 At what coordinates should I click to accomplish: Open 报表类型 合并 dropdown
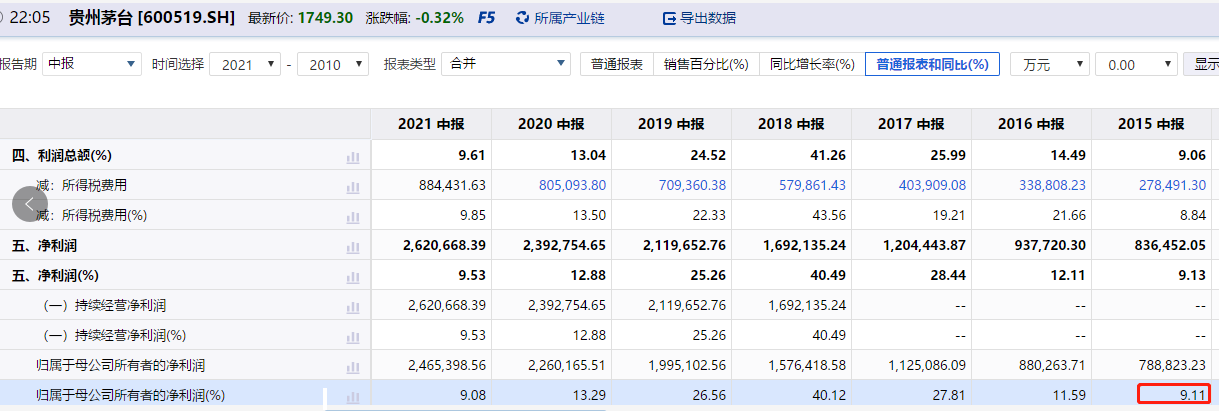pyautogui.click(x=506, y=64)
